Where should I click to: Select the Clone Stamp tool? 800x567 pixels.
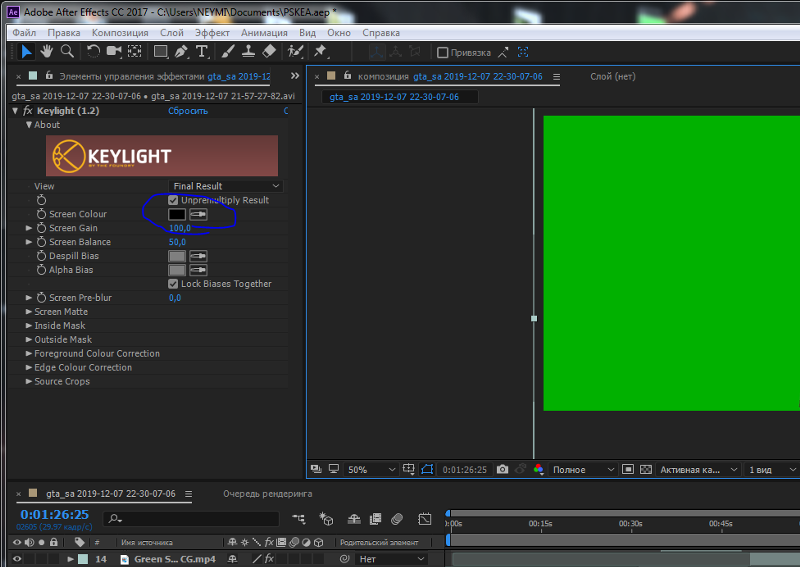pyautogui.click(x=248, y=52)
